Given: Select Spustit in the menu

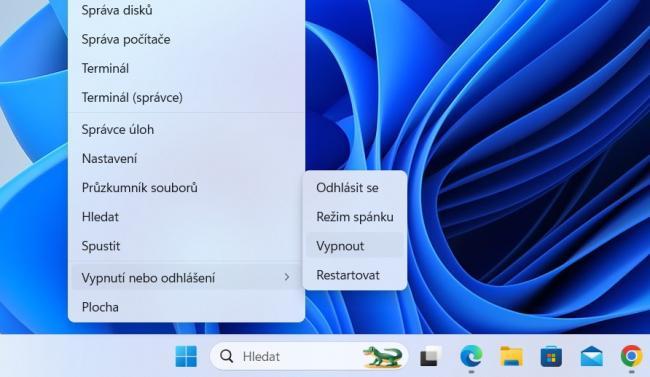Looking at the screenshot, I should click(187, 246).
